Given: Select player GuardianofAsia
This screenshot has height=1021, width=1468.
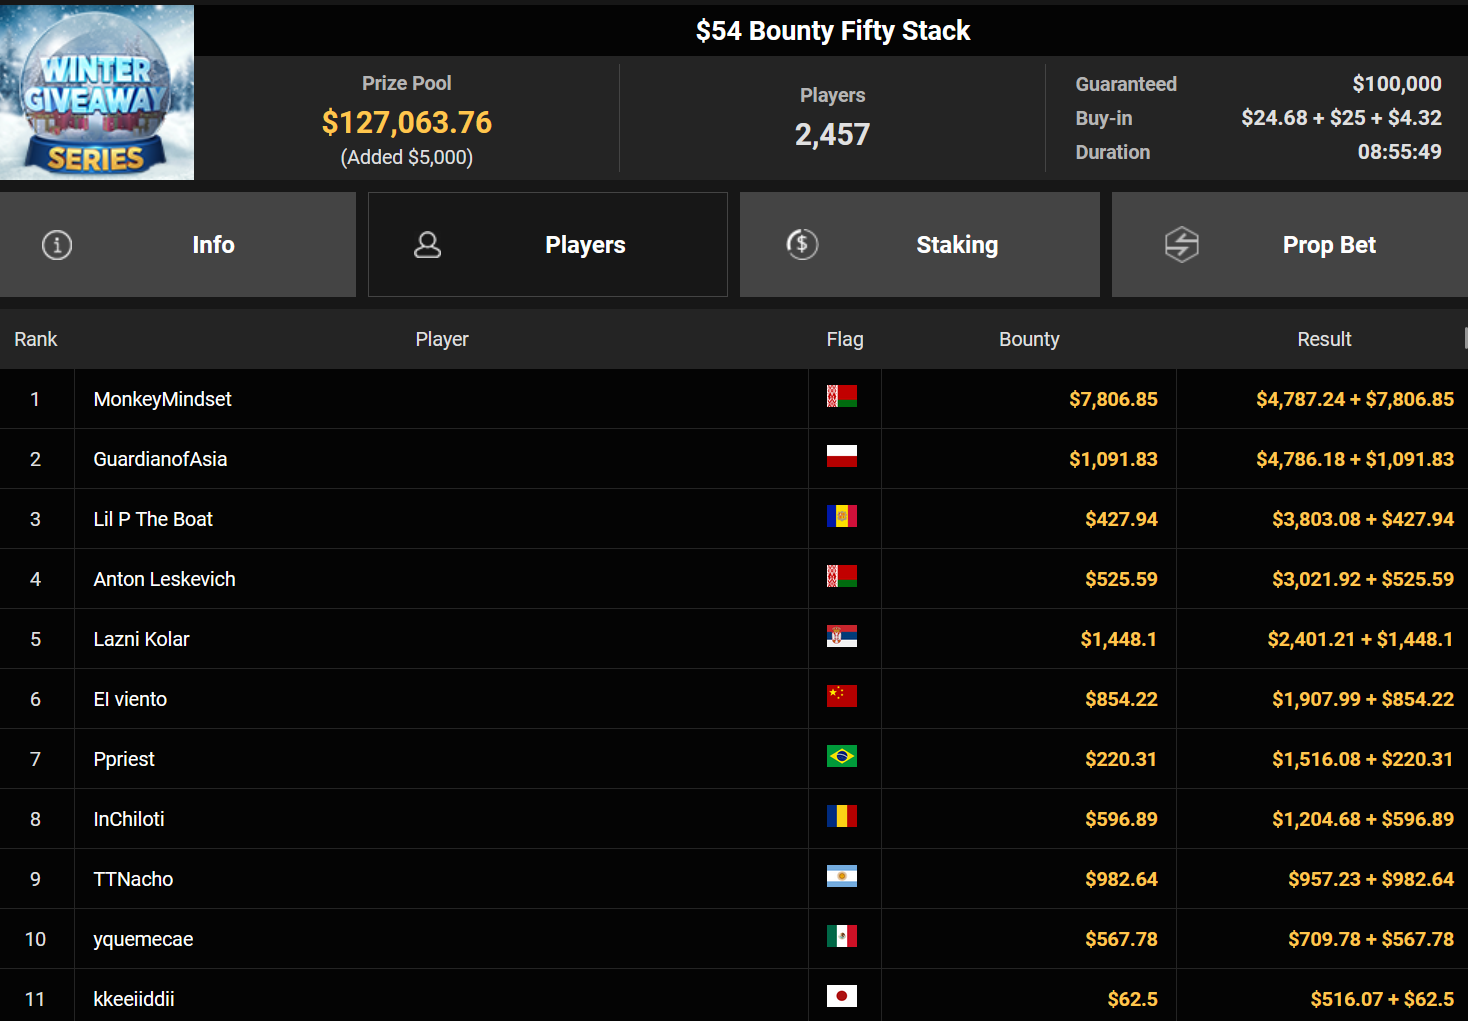Looking at the screenshot, I should point(160,459).
